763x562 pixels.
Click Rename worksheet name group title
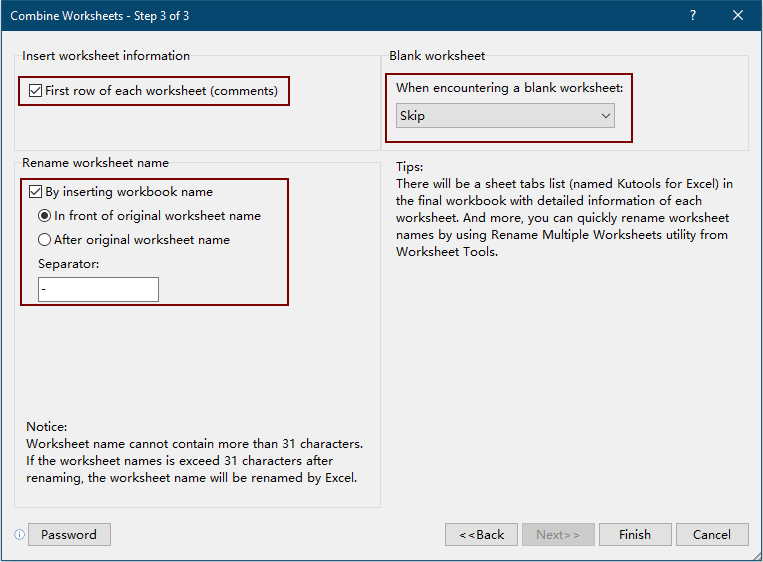[x=95, y=163]
